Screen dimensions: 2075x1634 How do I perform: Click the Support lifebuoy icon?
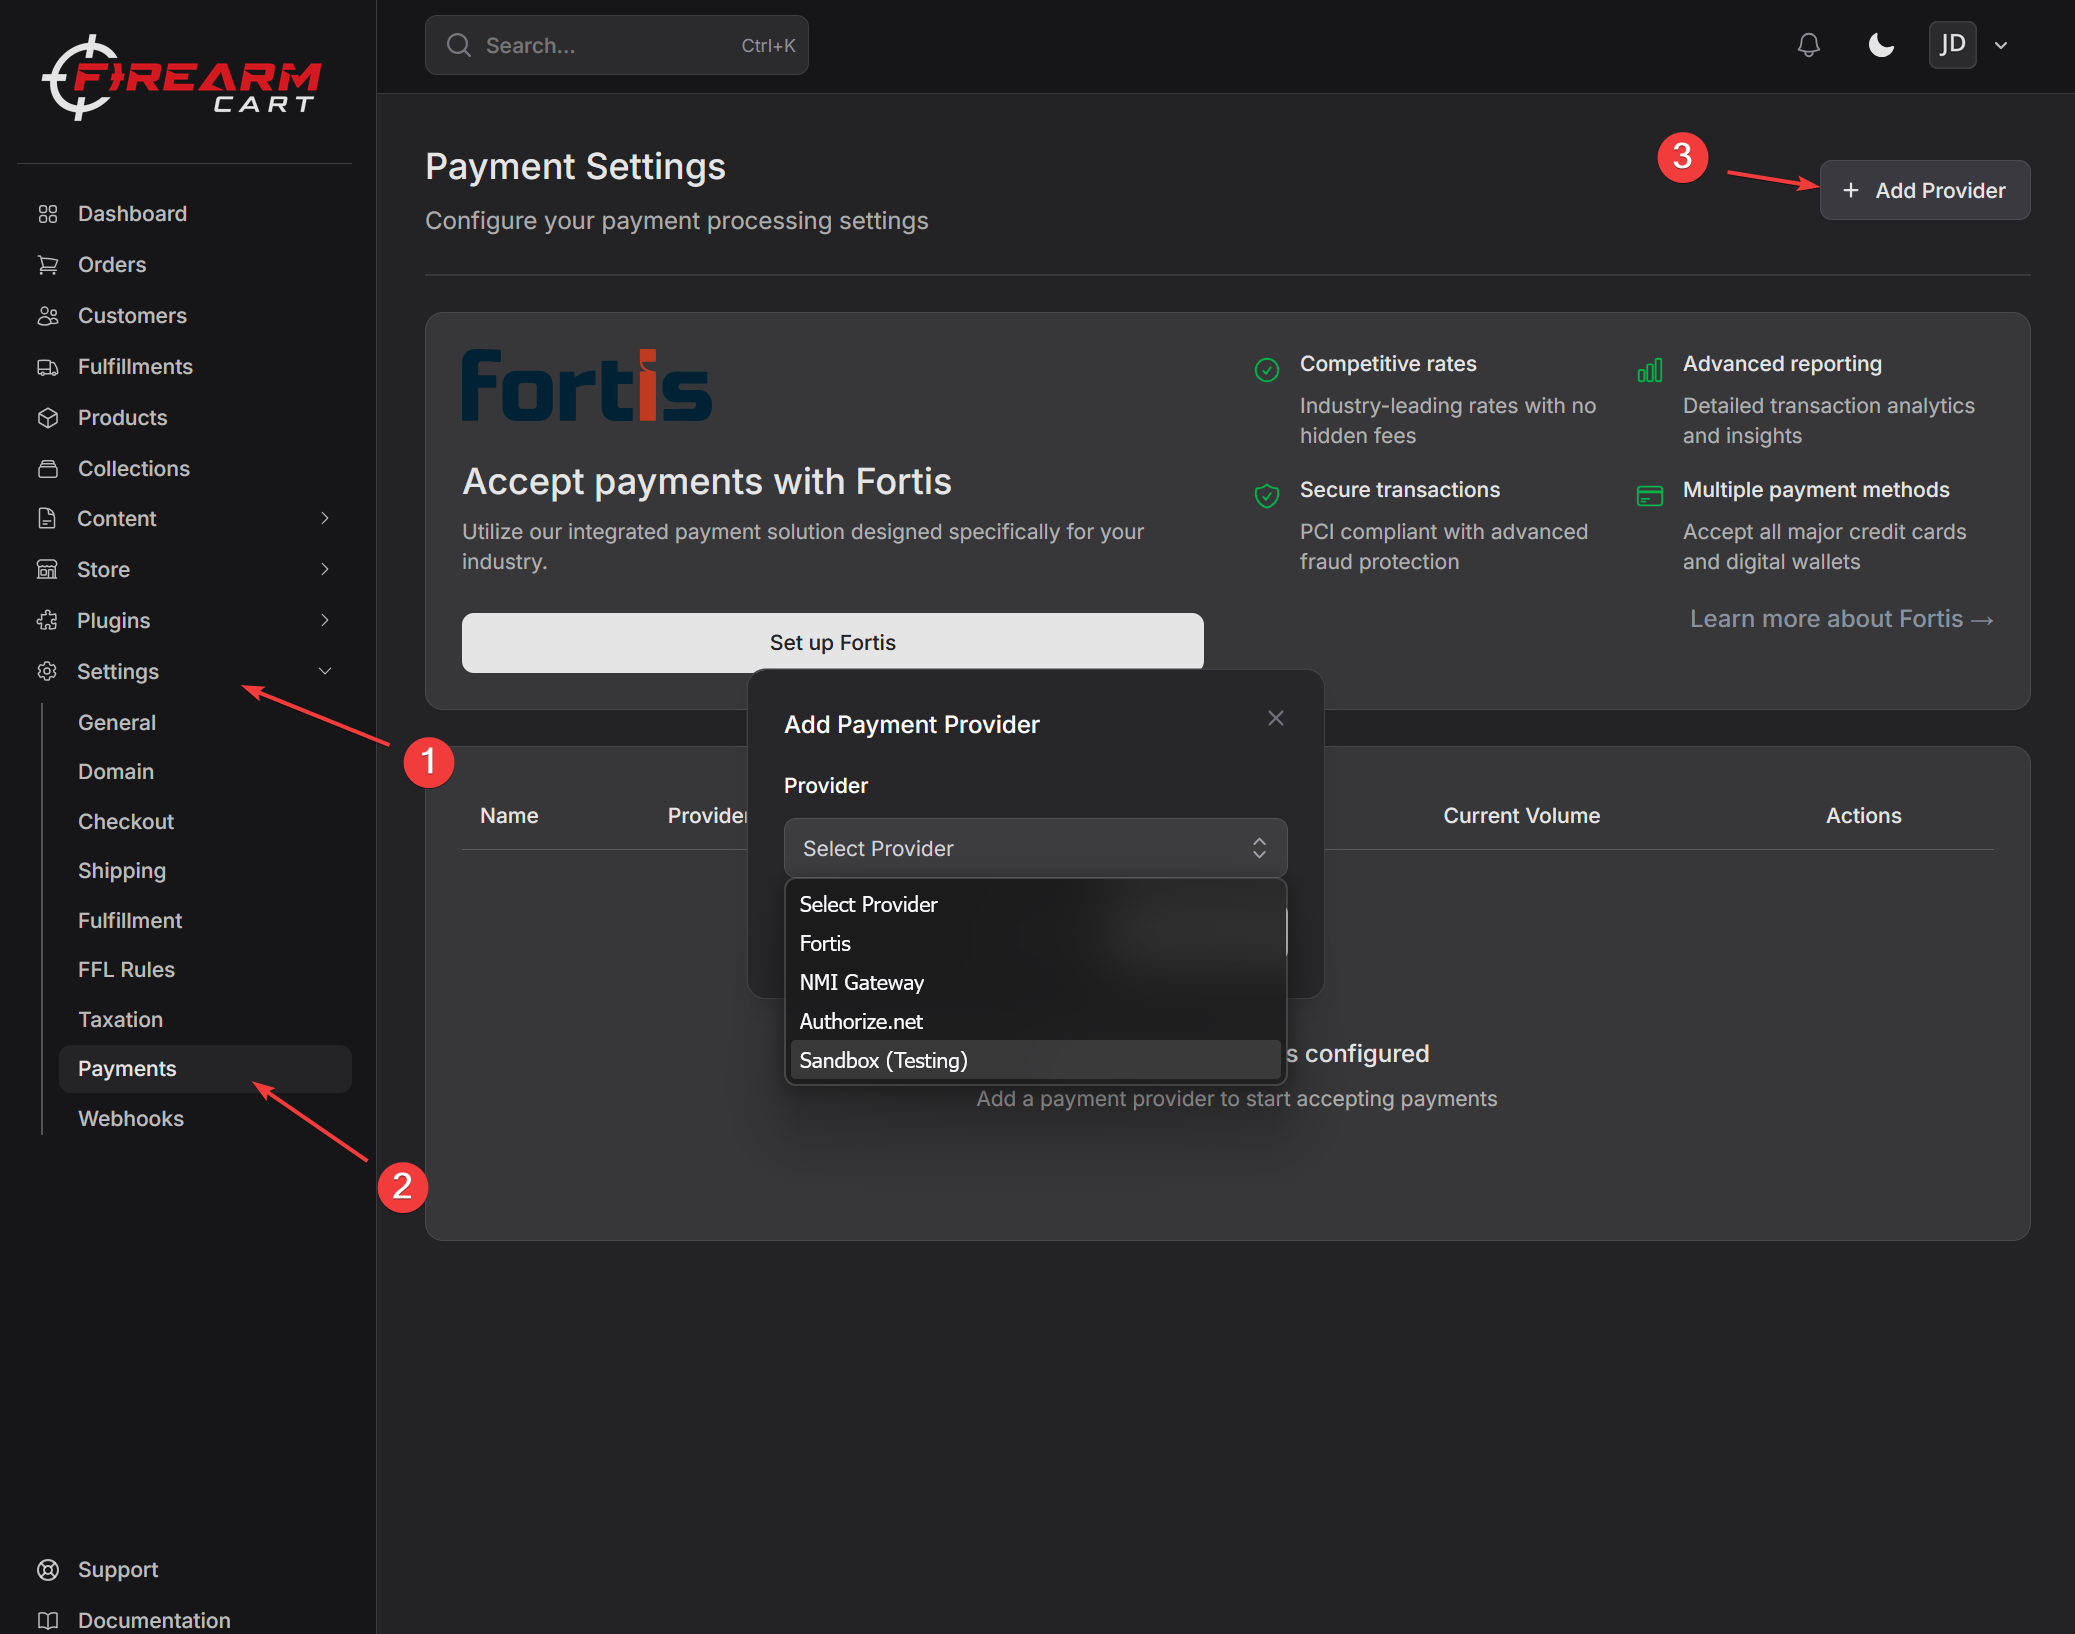[47, 1570]
